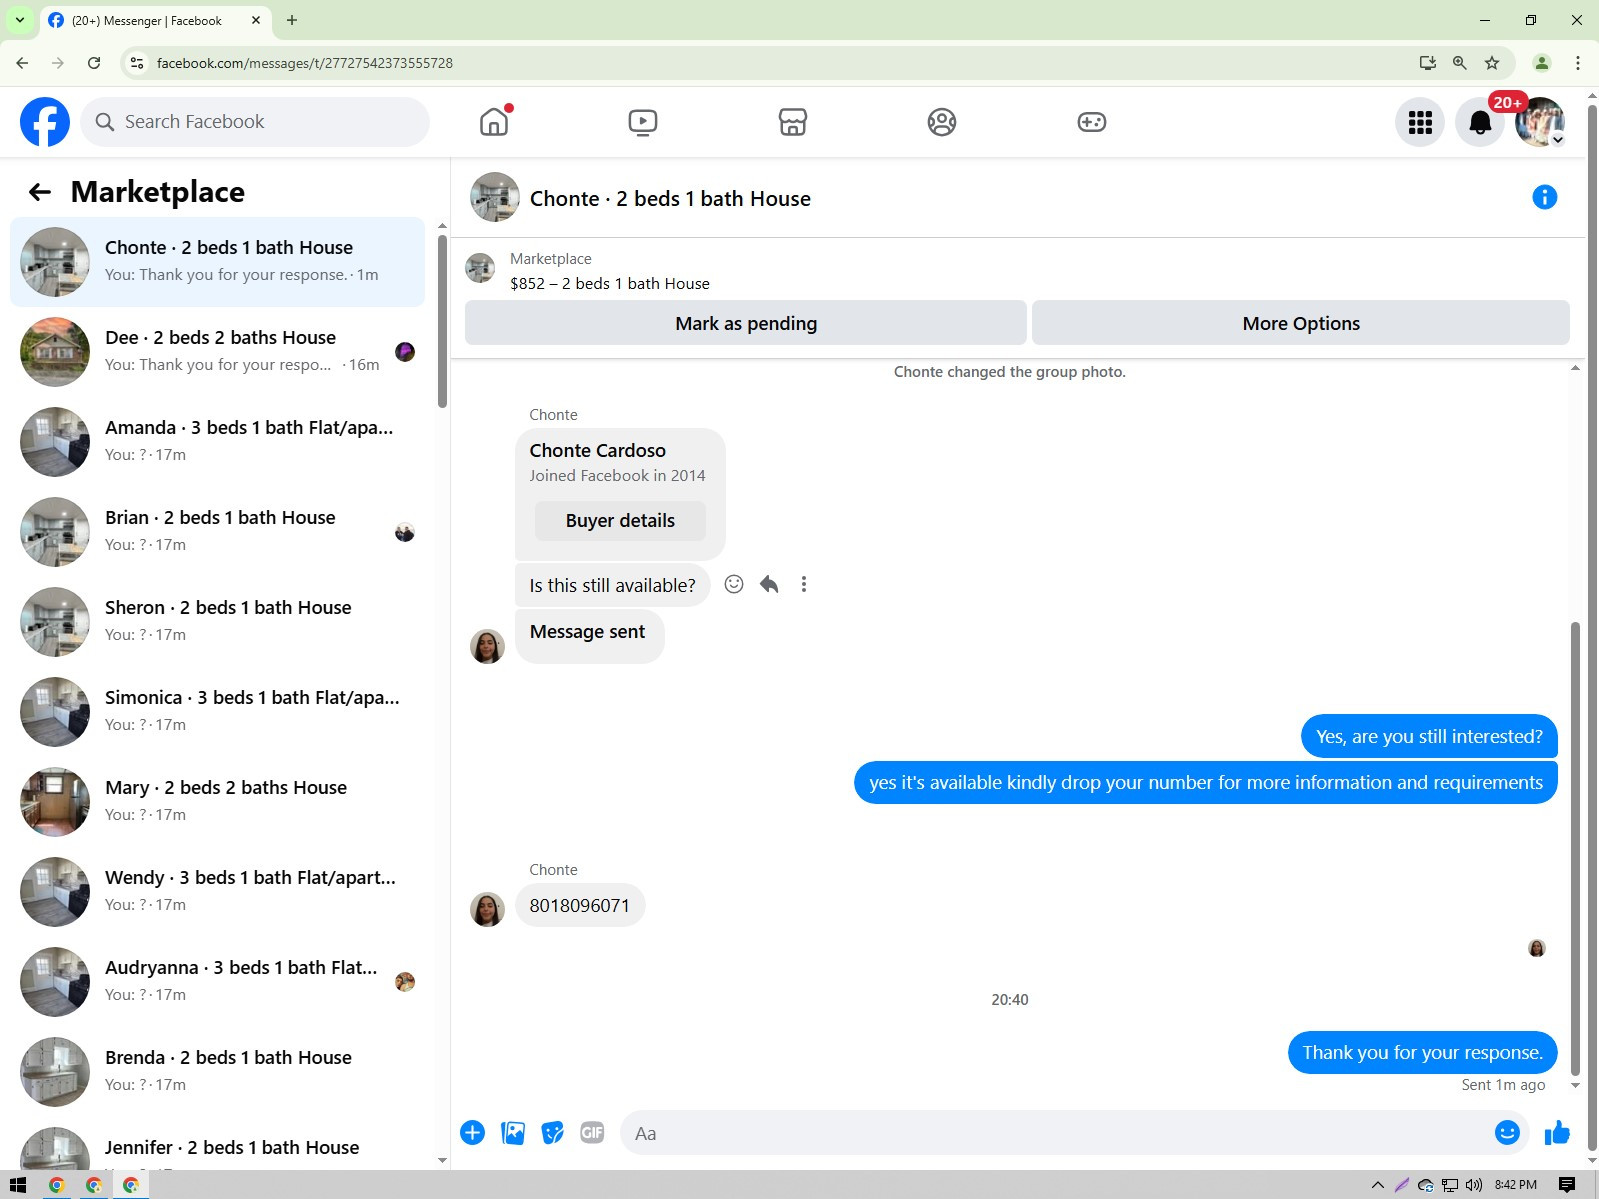Click Chonte's avatar beside phone number message

pos(487,909)
